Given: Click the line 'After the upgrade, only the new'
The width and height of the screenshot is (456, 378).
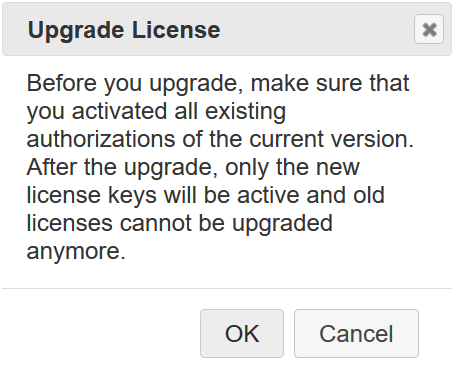Looking at the screenshot, I should (x=193, y=167).
